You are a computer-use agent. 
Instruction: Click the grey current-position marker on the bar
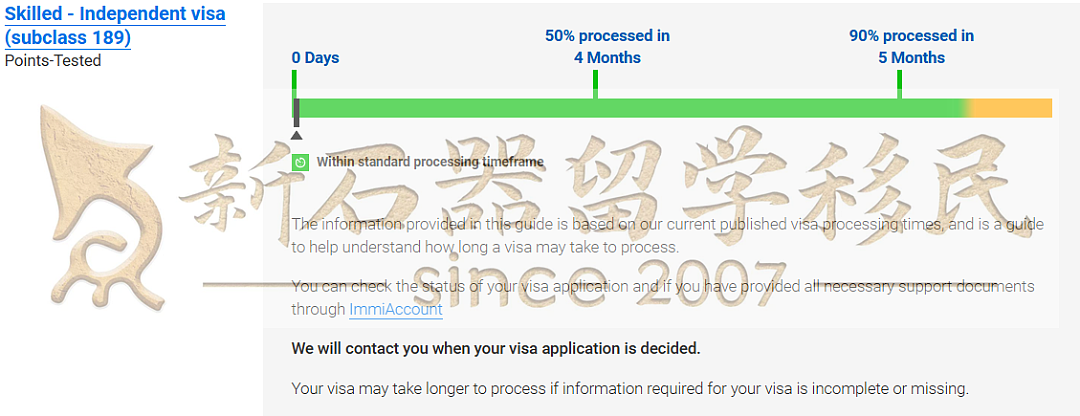(x=296, y=112)
